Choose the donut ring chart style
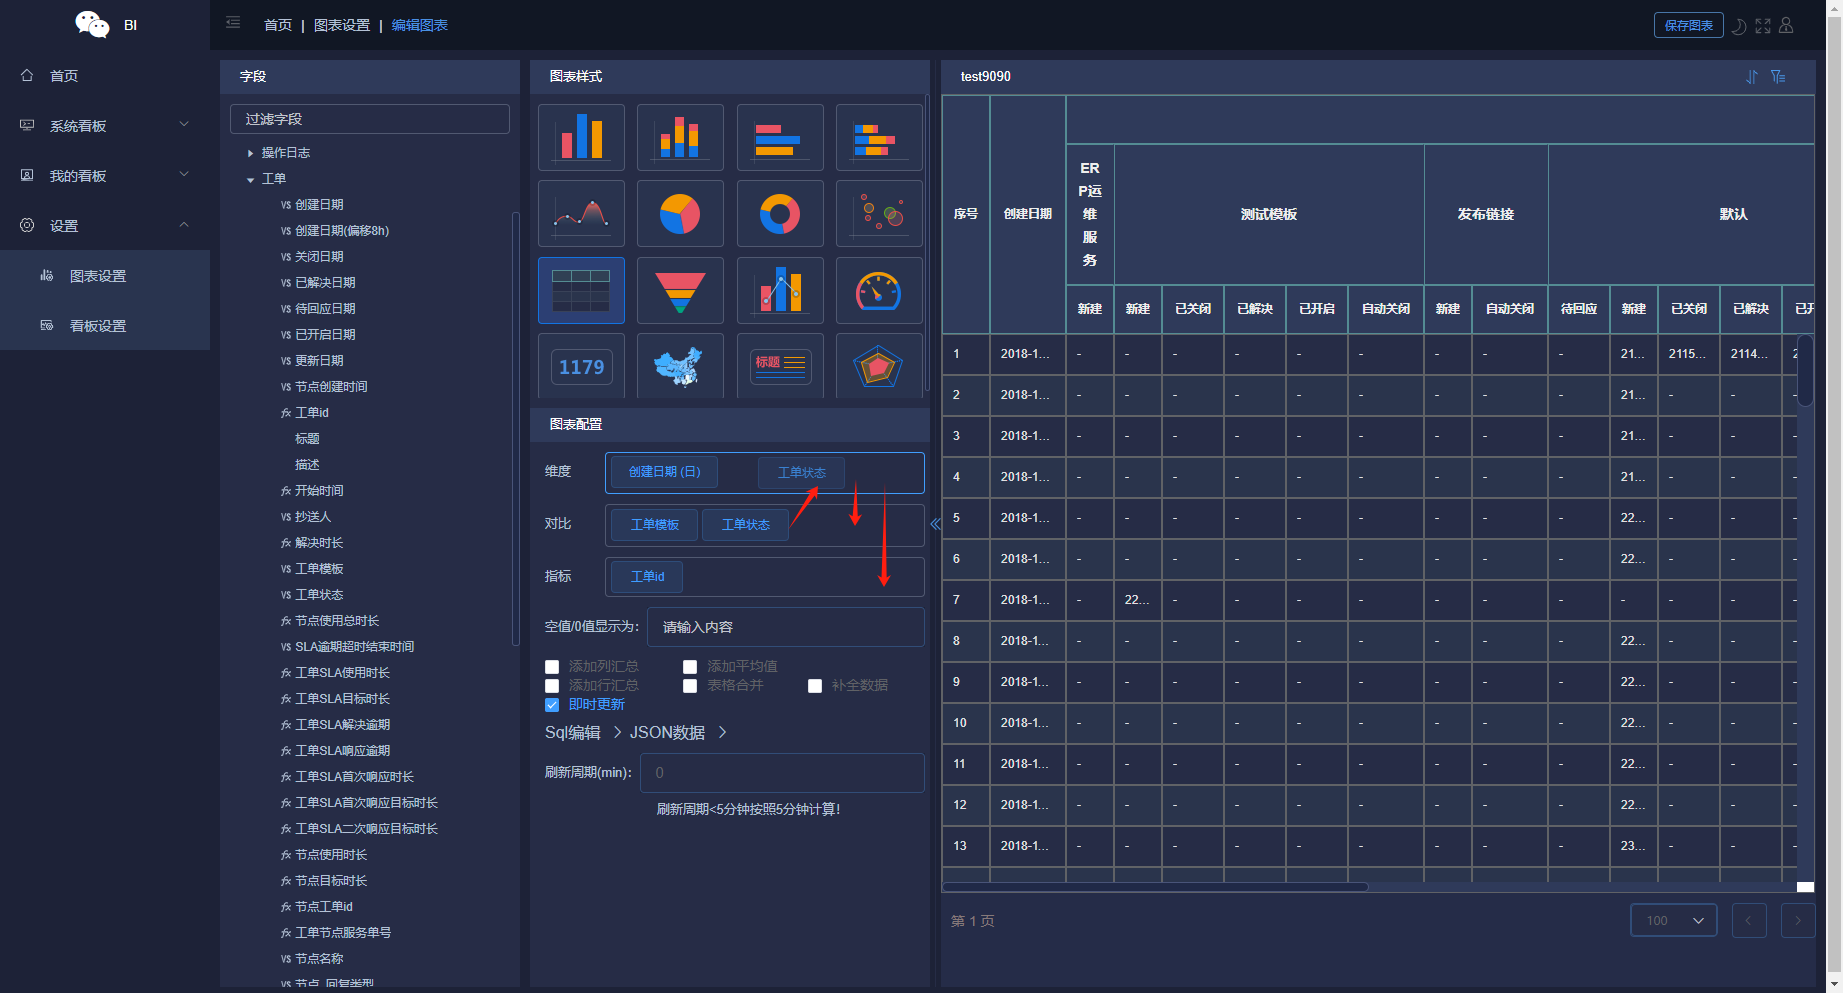Screen dimensions: 1843x993 [x=780, y=214]
